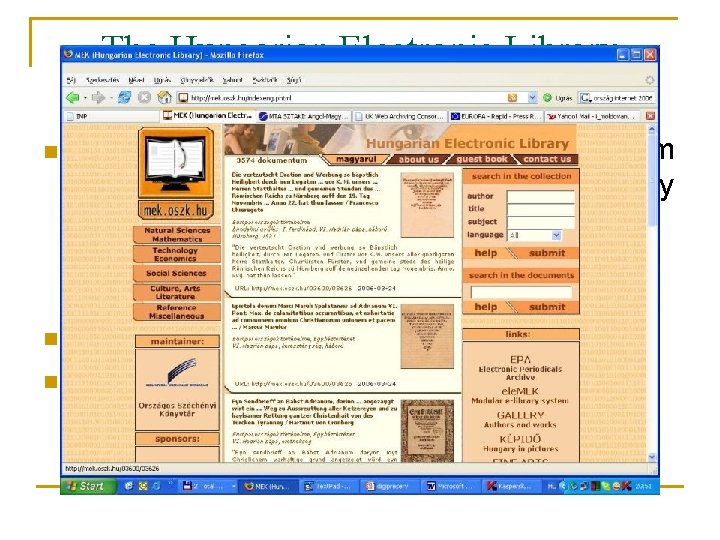
Task: Click the search in documents text field
Action: click(x=521, y=292)
